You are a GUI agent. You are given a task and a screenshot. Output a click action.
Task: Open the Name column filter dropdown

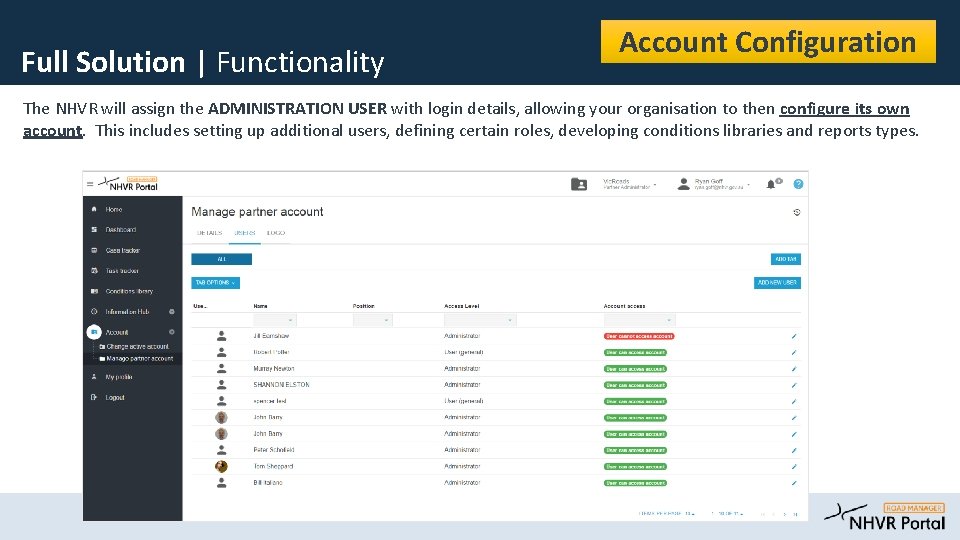(x=275, y=320)
